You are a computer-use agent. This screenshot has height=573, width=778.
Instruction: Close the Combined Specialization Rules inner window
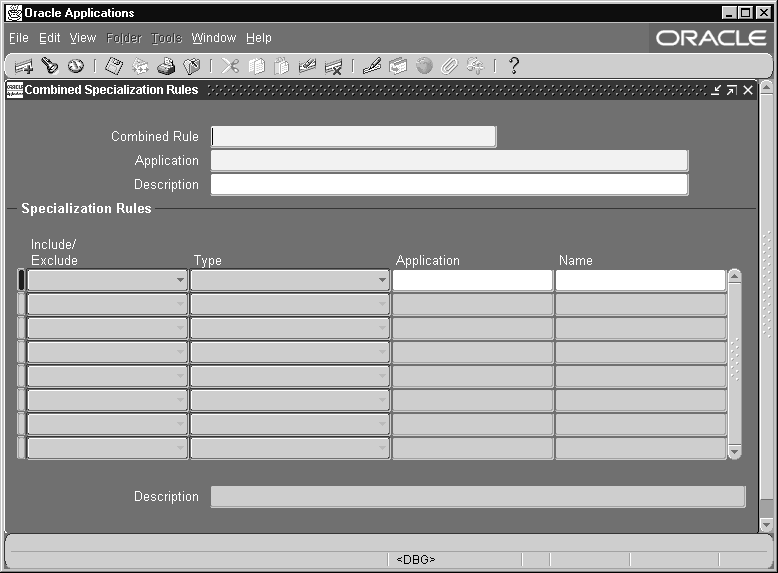tap(748, 90)
